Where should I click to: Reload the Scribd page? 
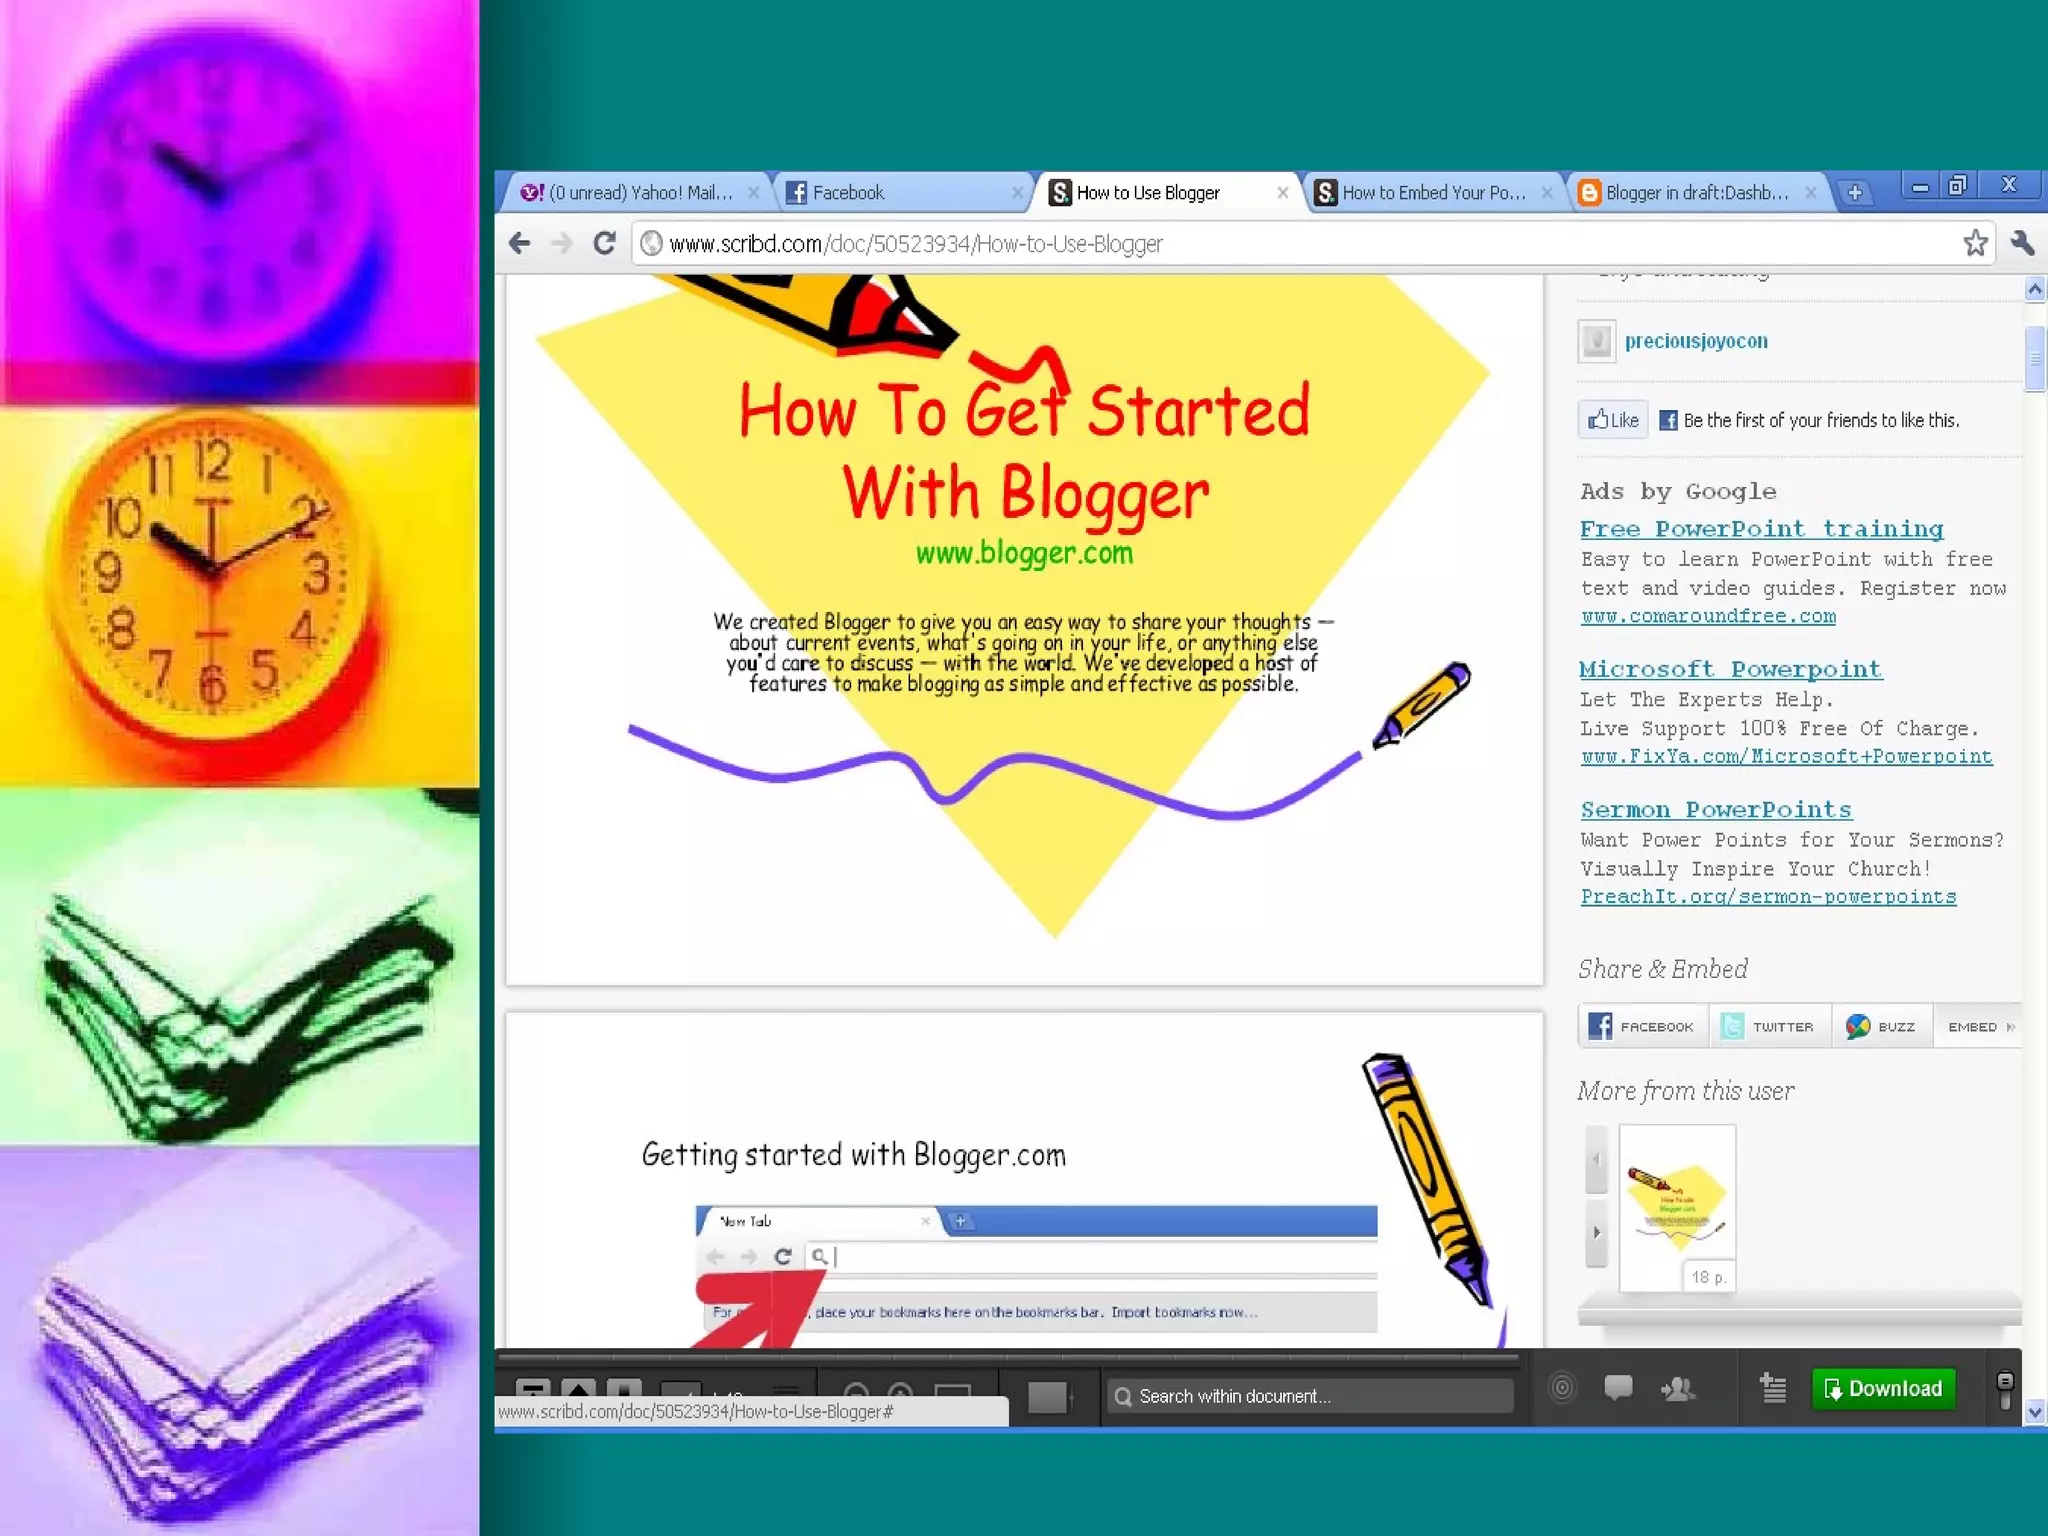(x=604, y=243)
